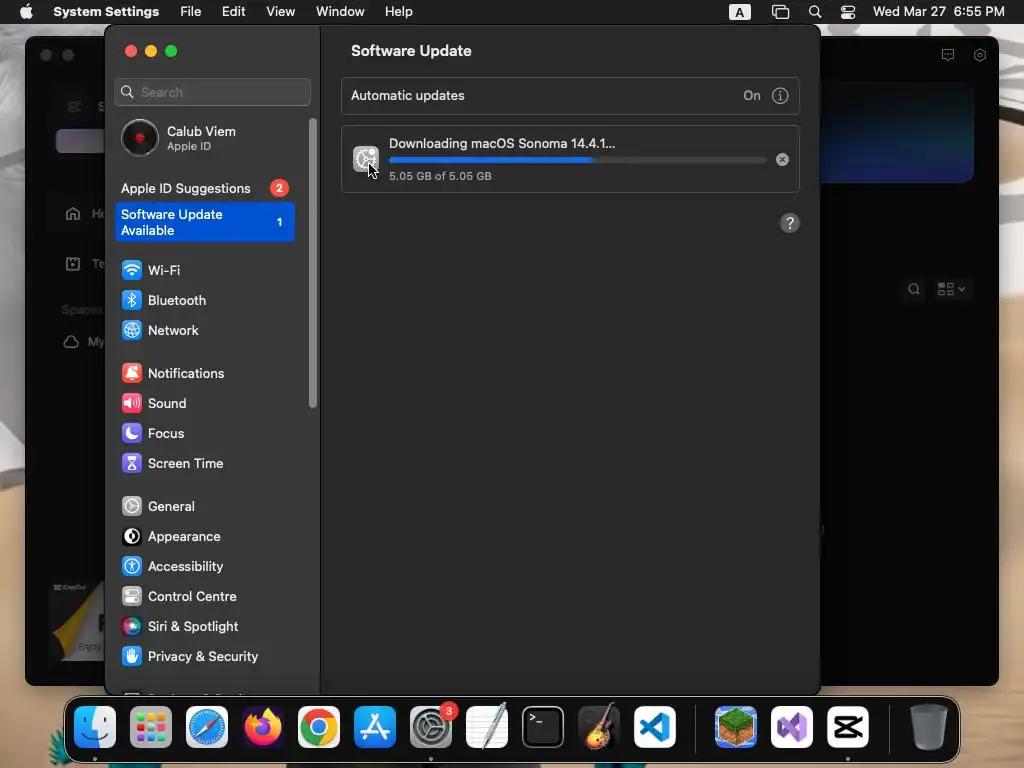The height and width of the screenshot is (768, 1024).
Task: Open Stage Manager icon in menu bar
Action: pos(780,12)
